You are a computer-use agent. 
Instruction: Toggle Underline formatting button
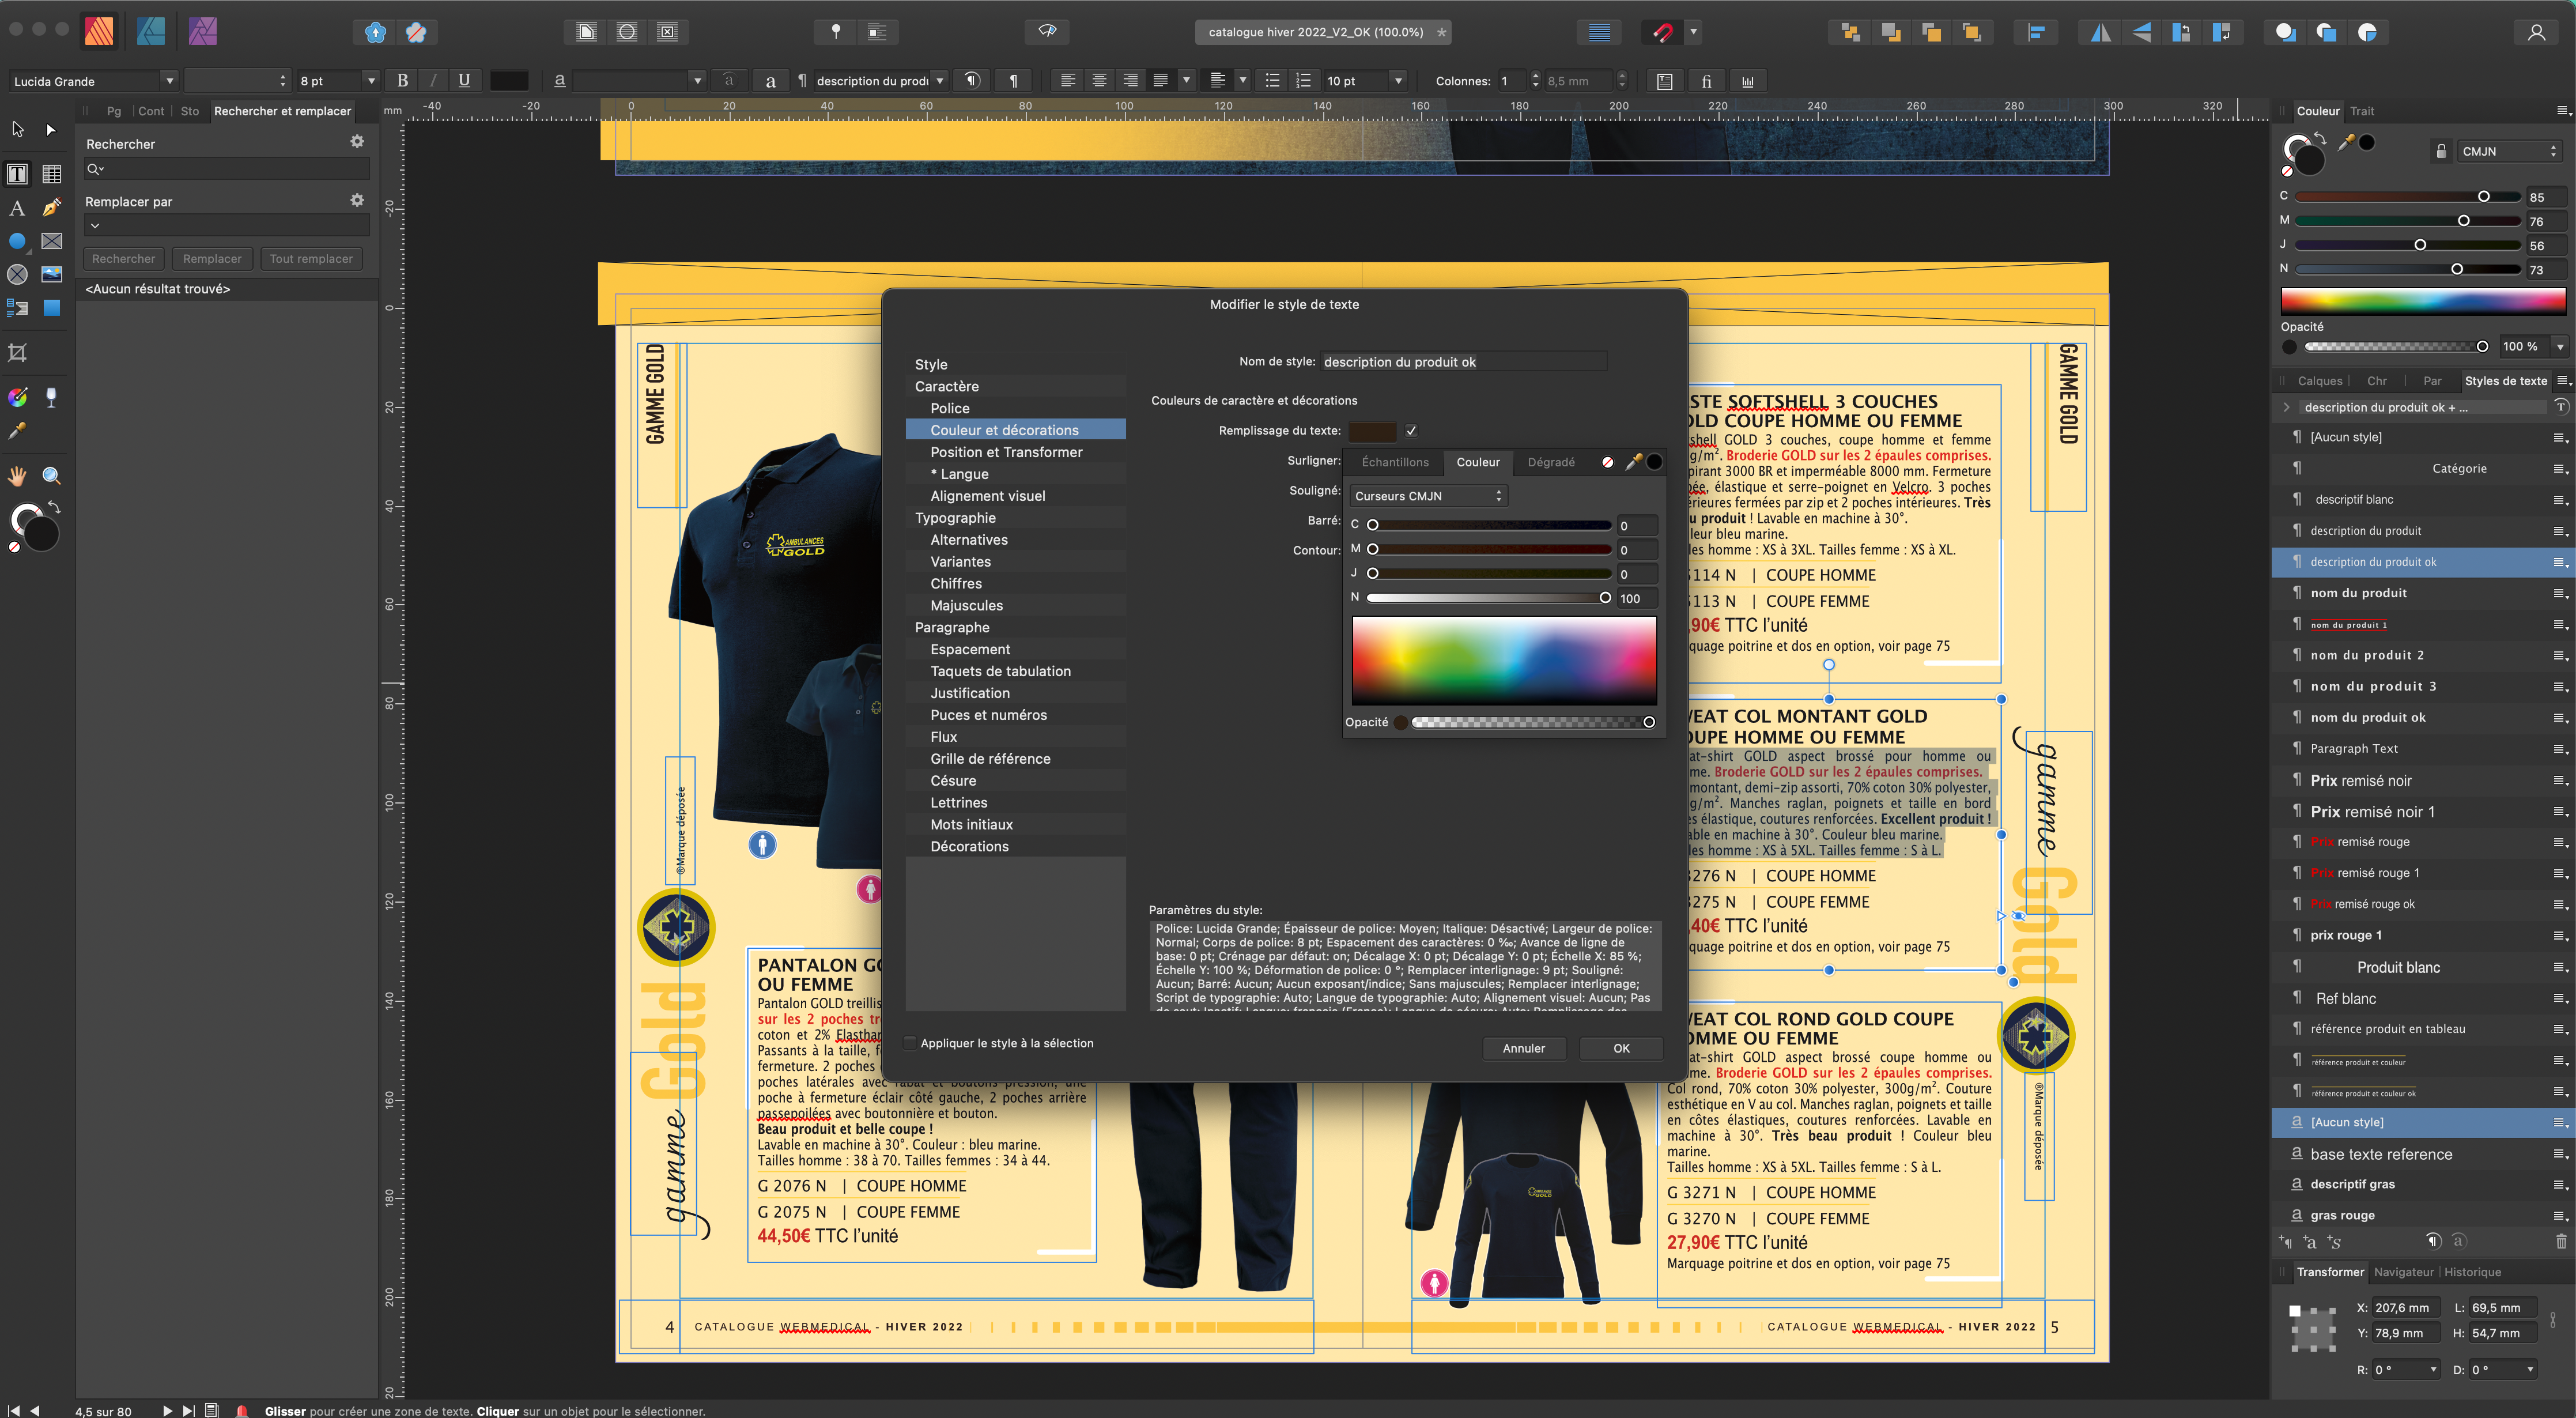(464, 81)
